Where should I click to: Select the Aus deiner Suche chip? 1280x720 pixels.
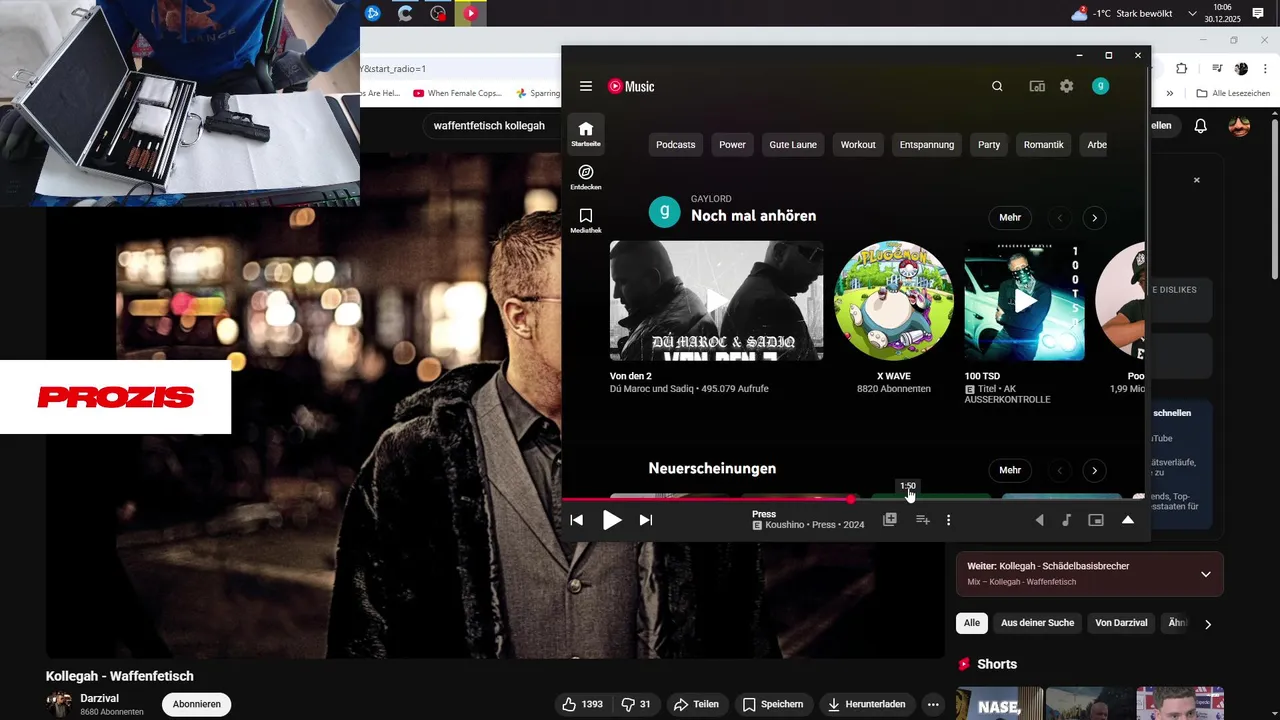pos(1037,623)
